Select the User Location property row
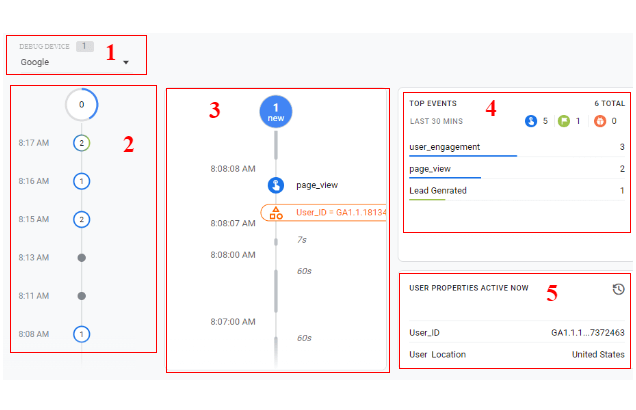636x410 pixels. (x=517, y=354)
